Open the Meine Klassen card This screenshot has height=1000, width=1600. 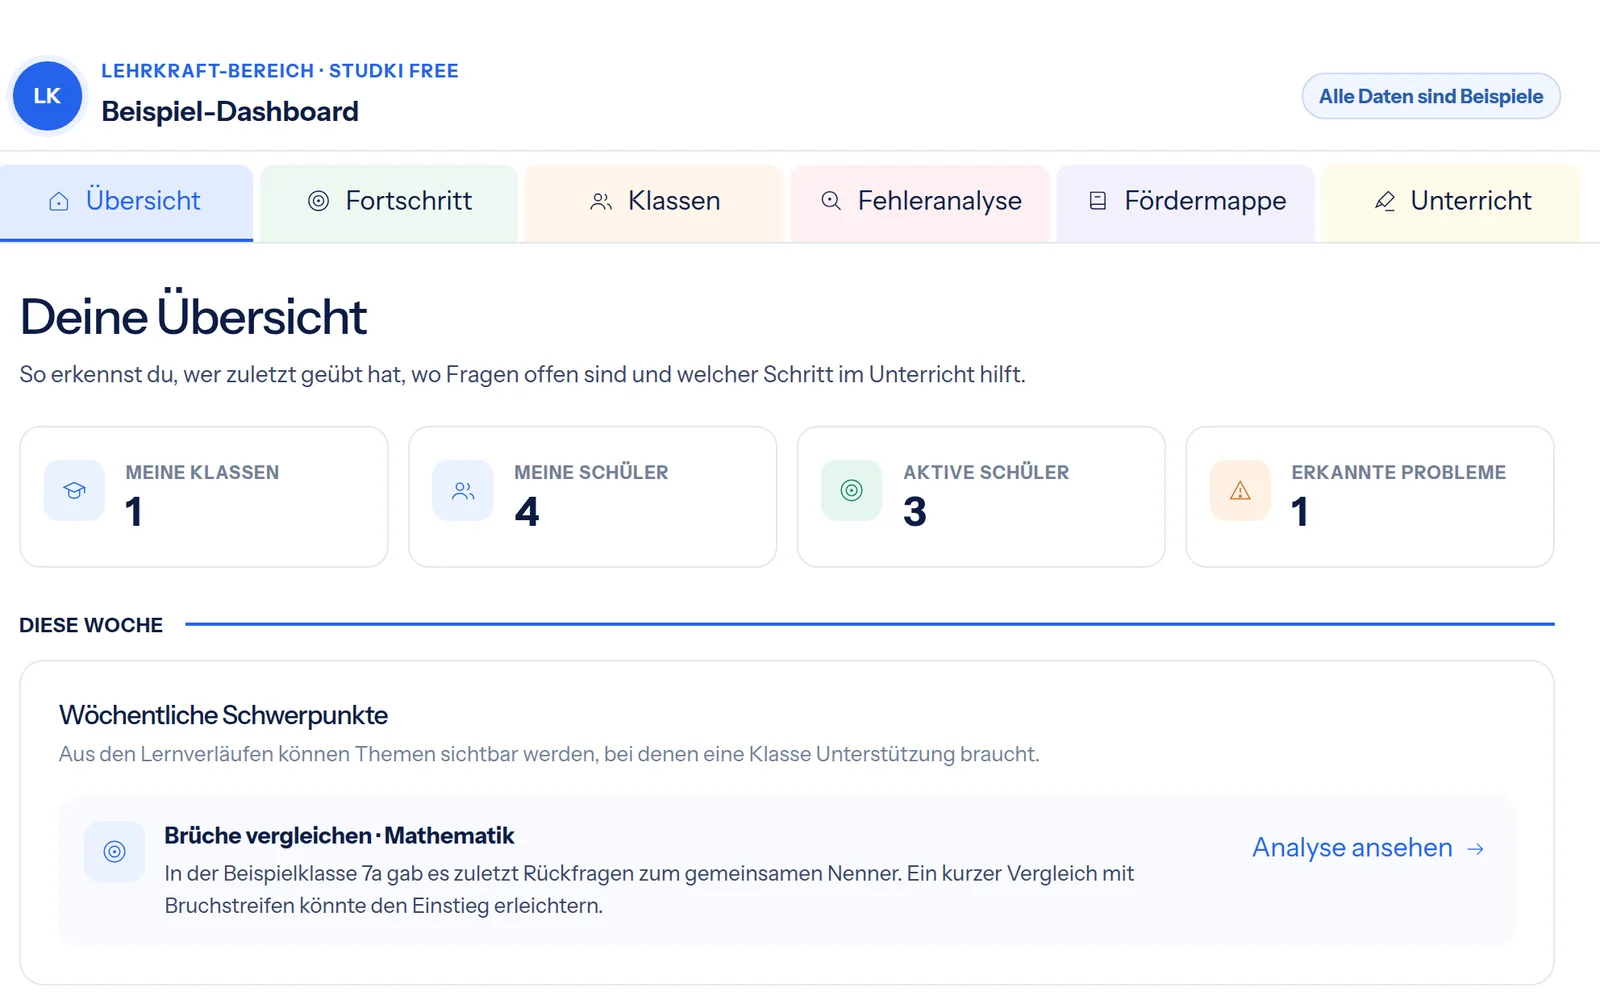coord(204,497)
